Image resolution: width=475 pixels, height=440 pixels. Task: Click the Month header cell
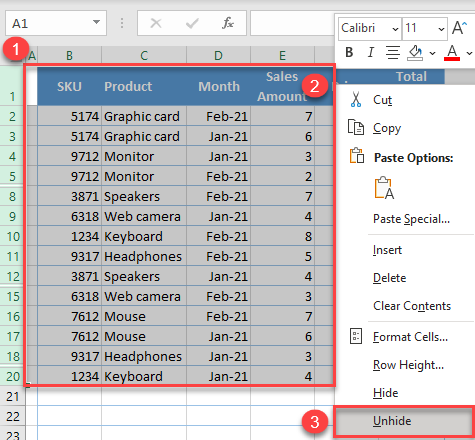218,86
